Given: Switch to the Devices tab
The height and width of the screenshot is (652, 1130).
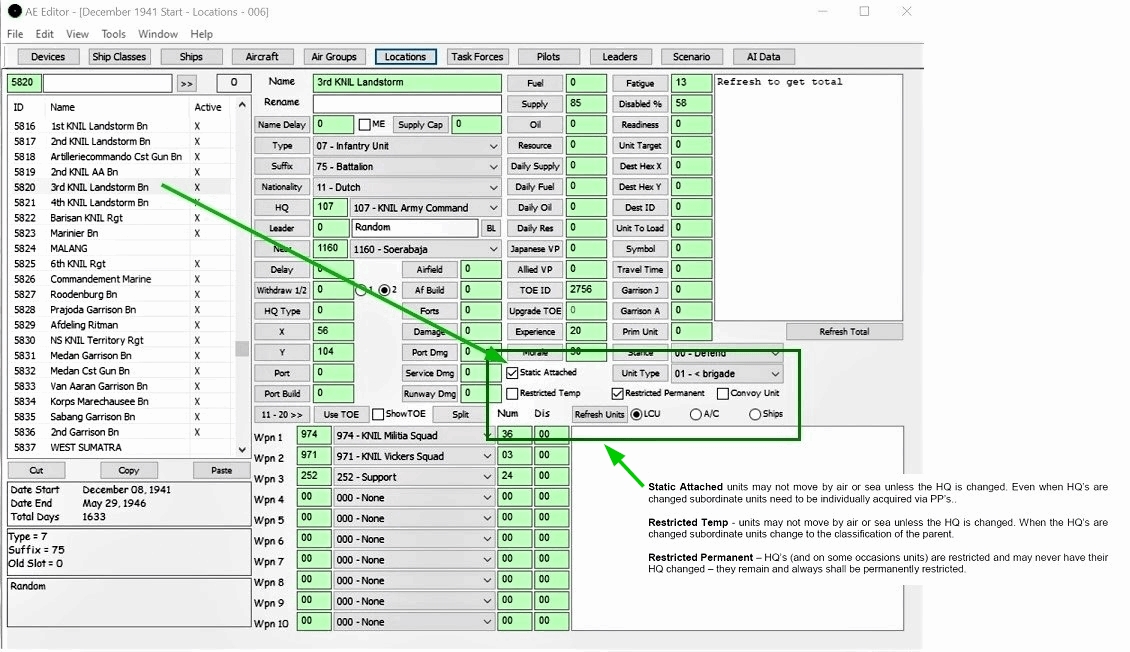Looking at the screenshot, I should (x=48, y=57).
